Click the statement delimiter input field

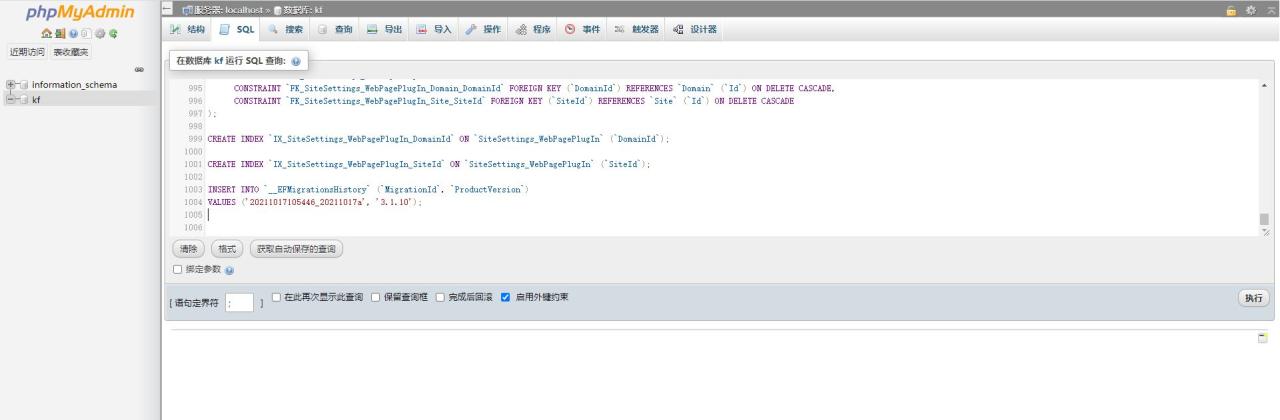(x=240, y=302)
